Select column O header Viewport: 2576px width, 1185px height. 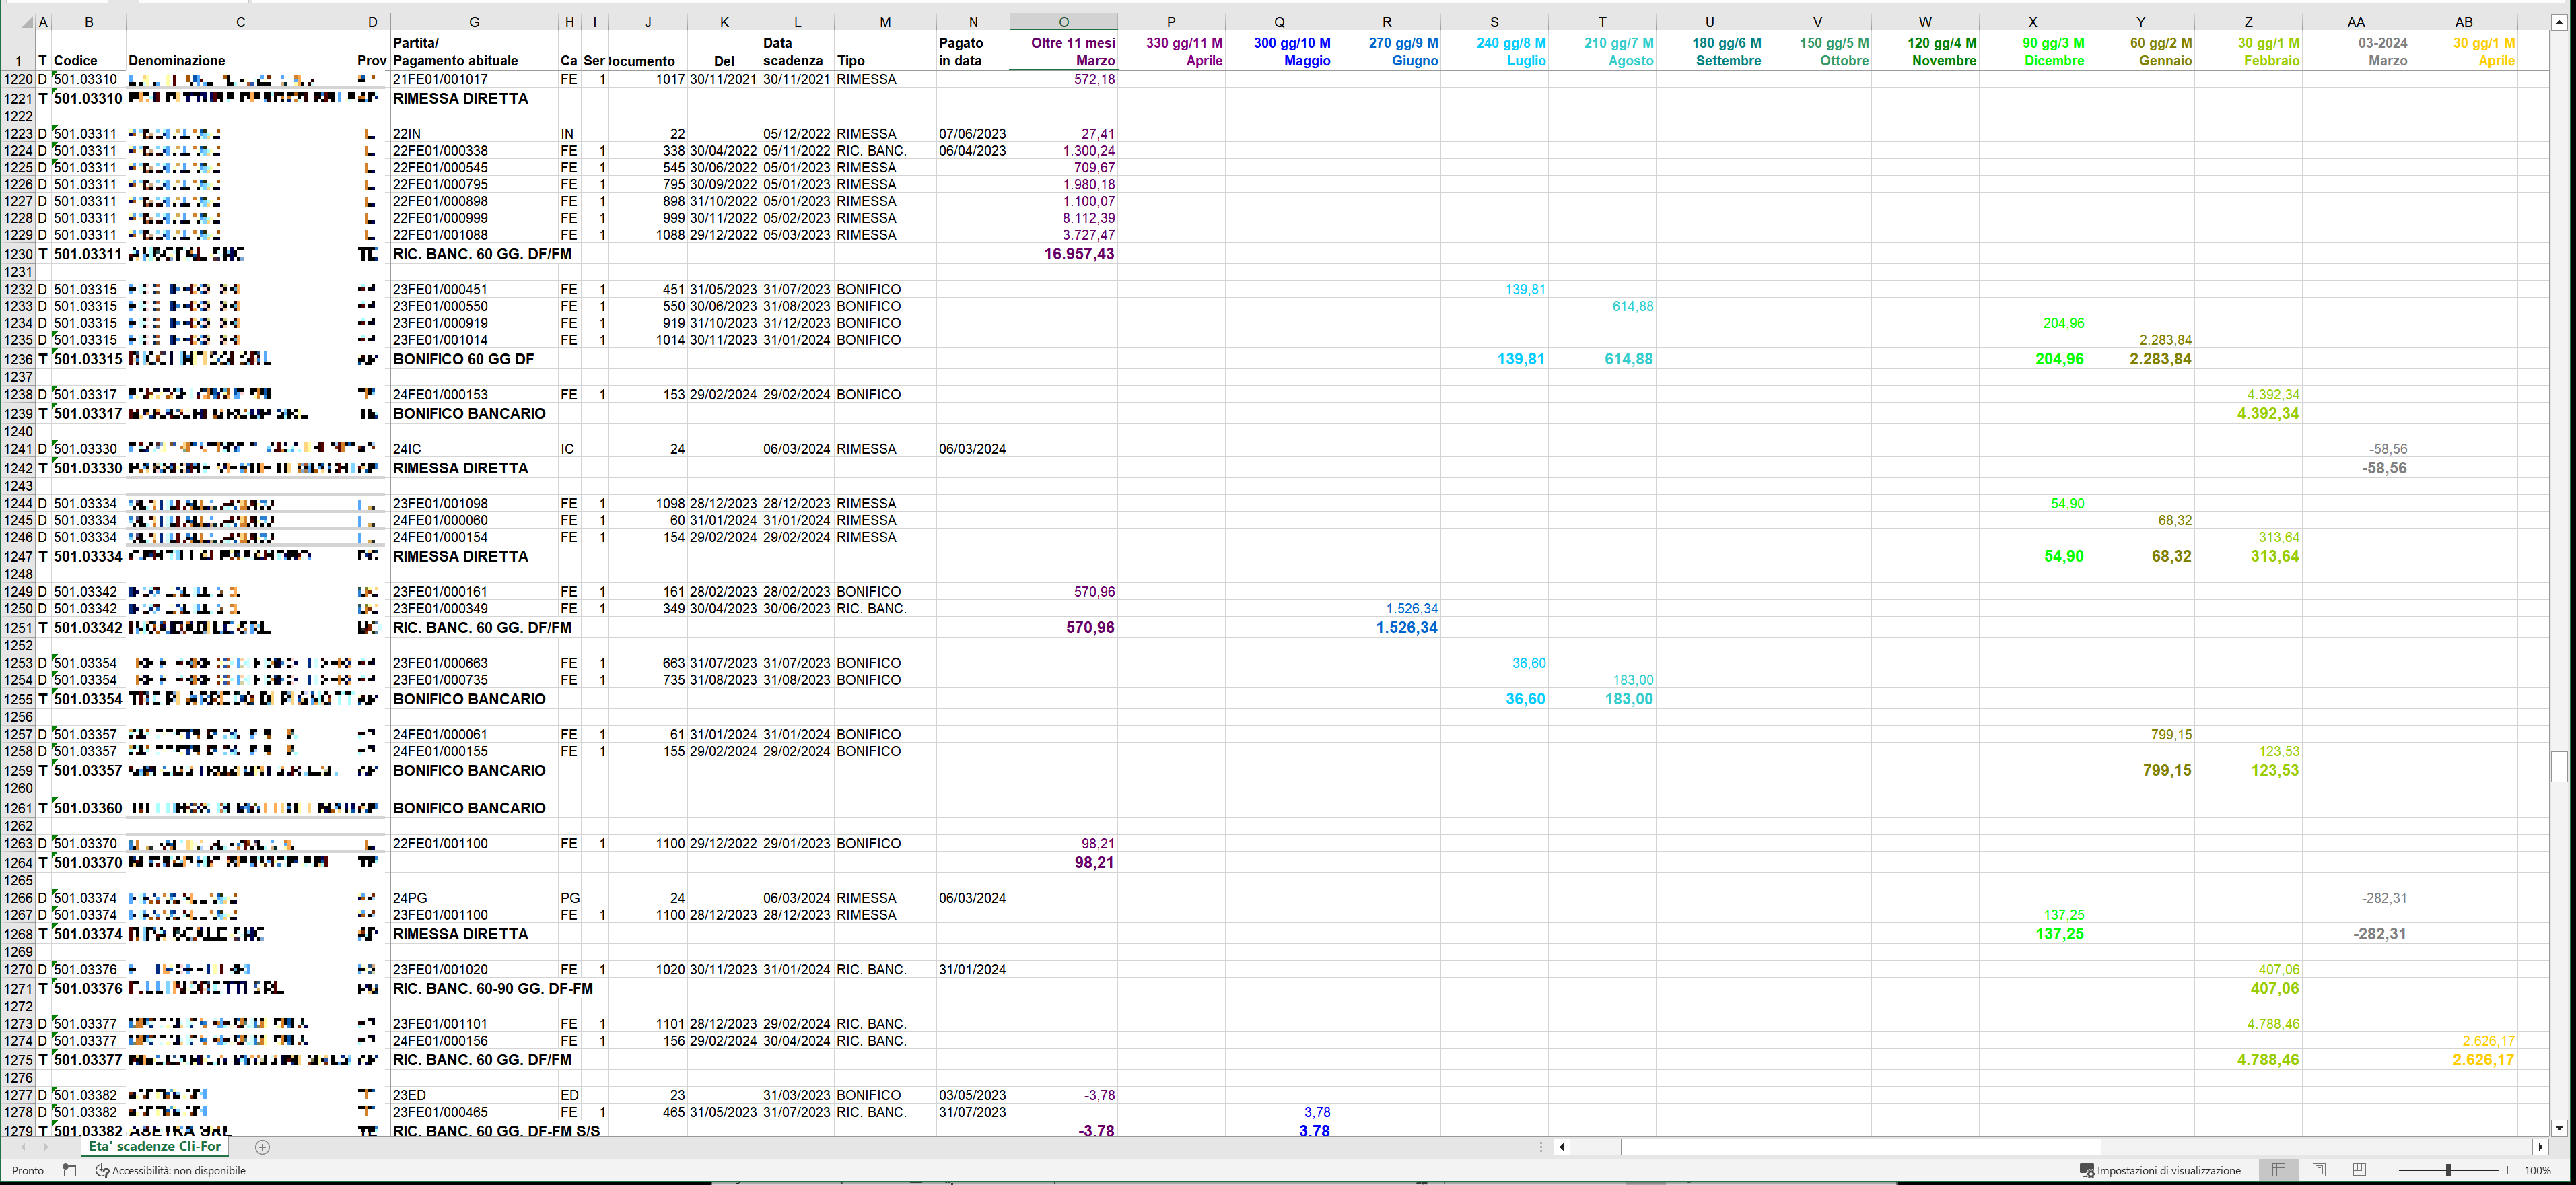click(1063, 21)
